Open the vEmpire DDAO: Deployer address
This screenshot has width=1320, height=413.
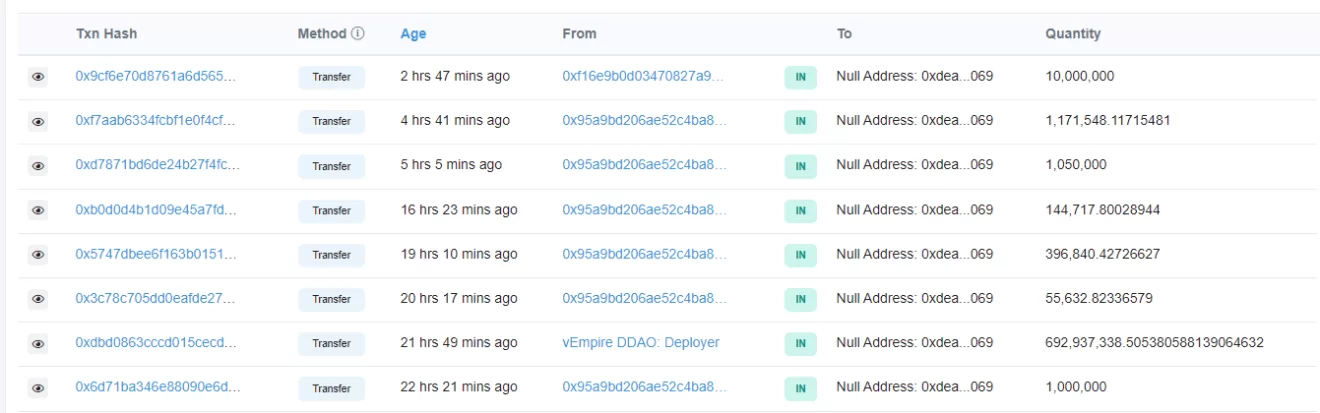pos(640,343)
